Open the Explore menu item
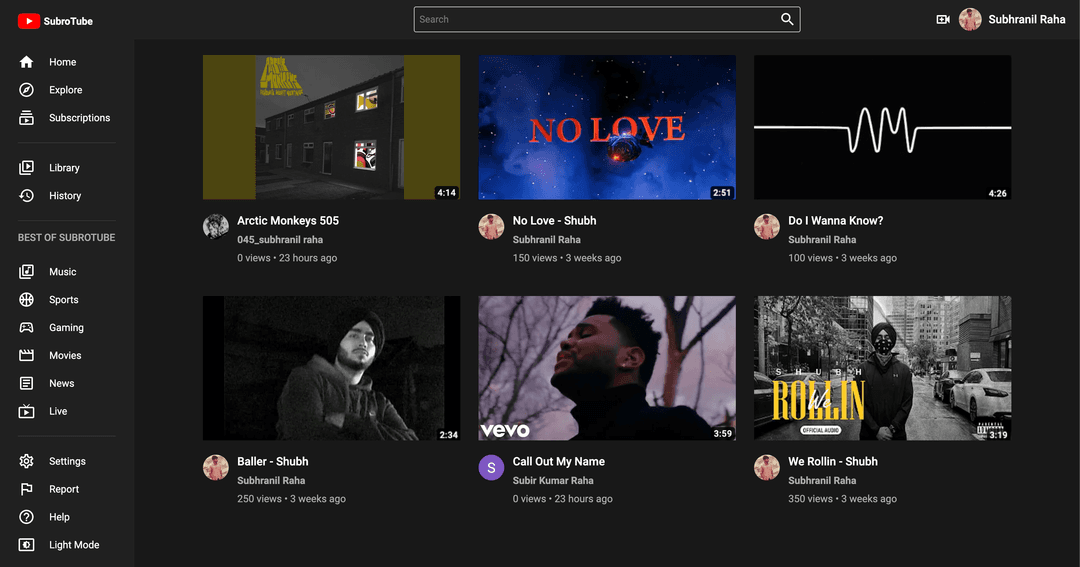This screenshot has width=1080, height=567. click(65, 90)
